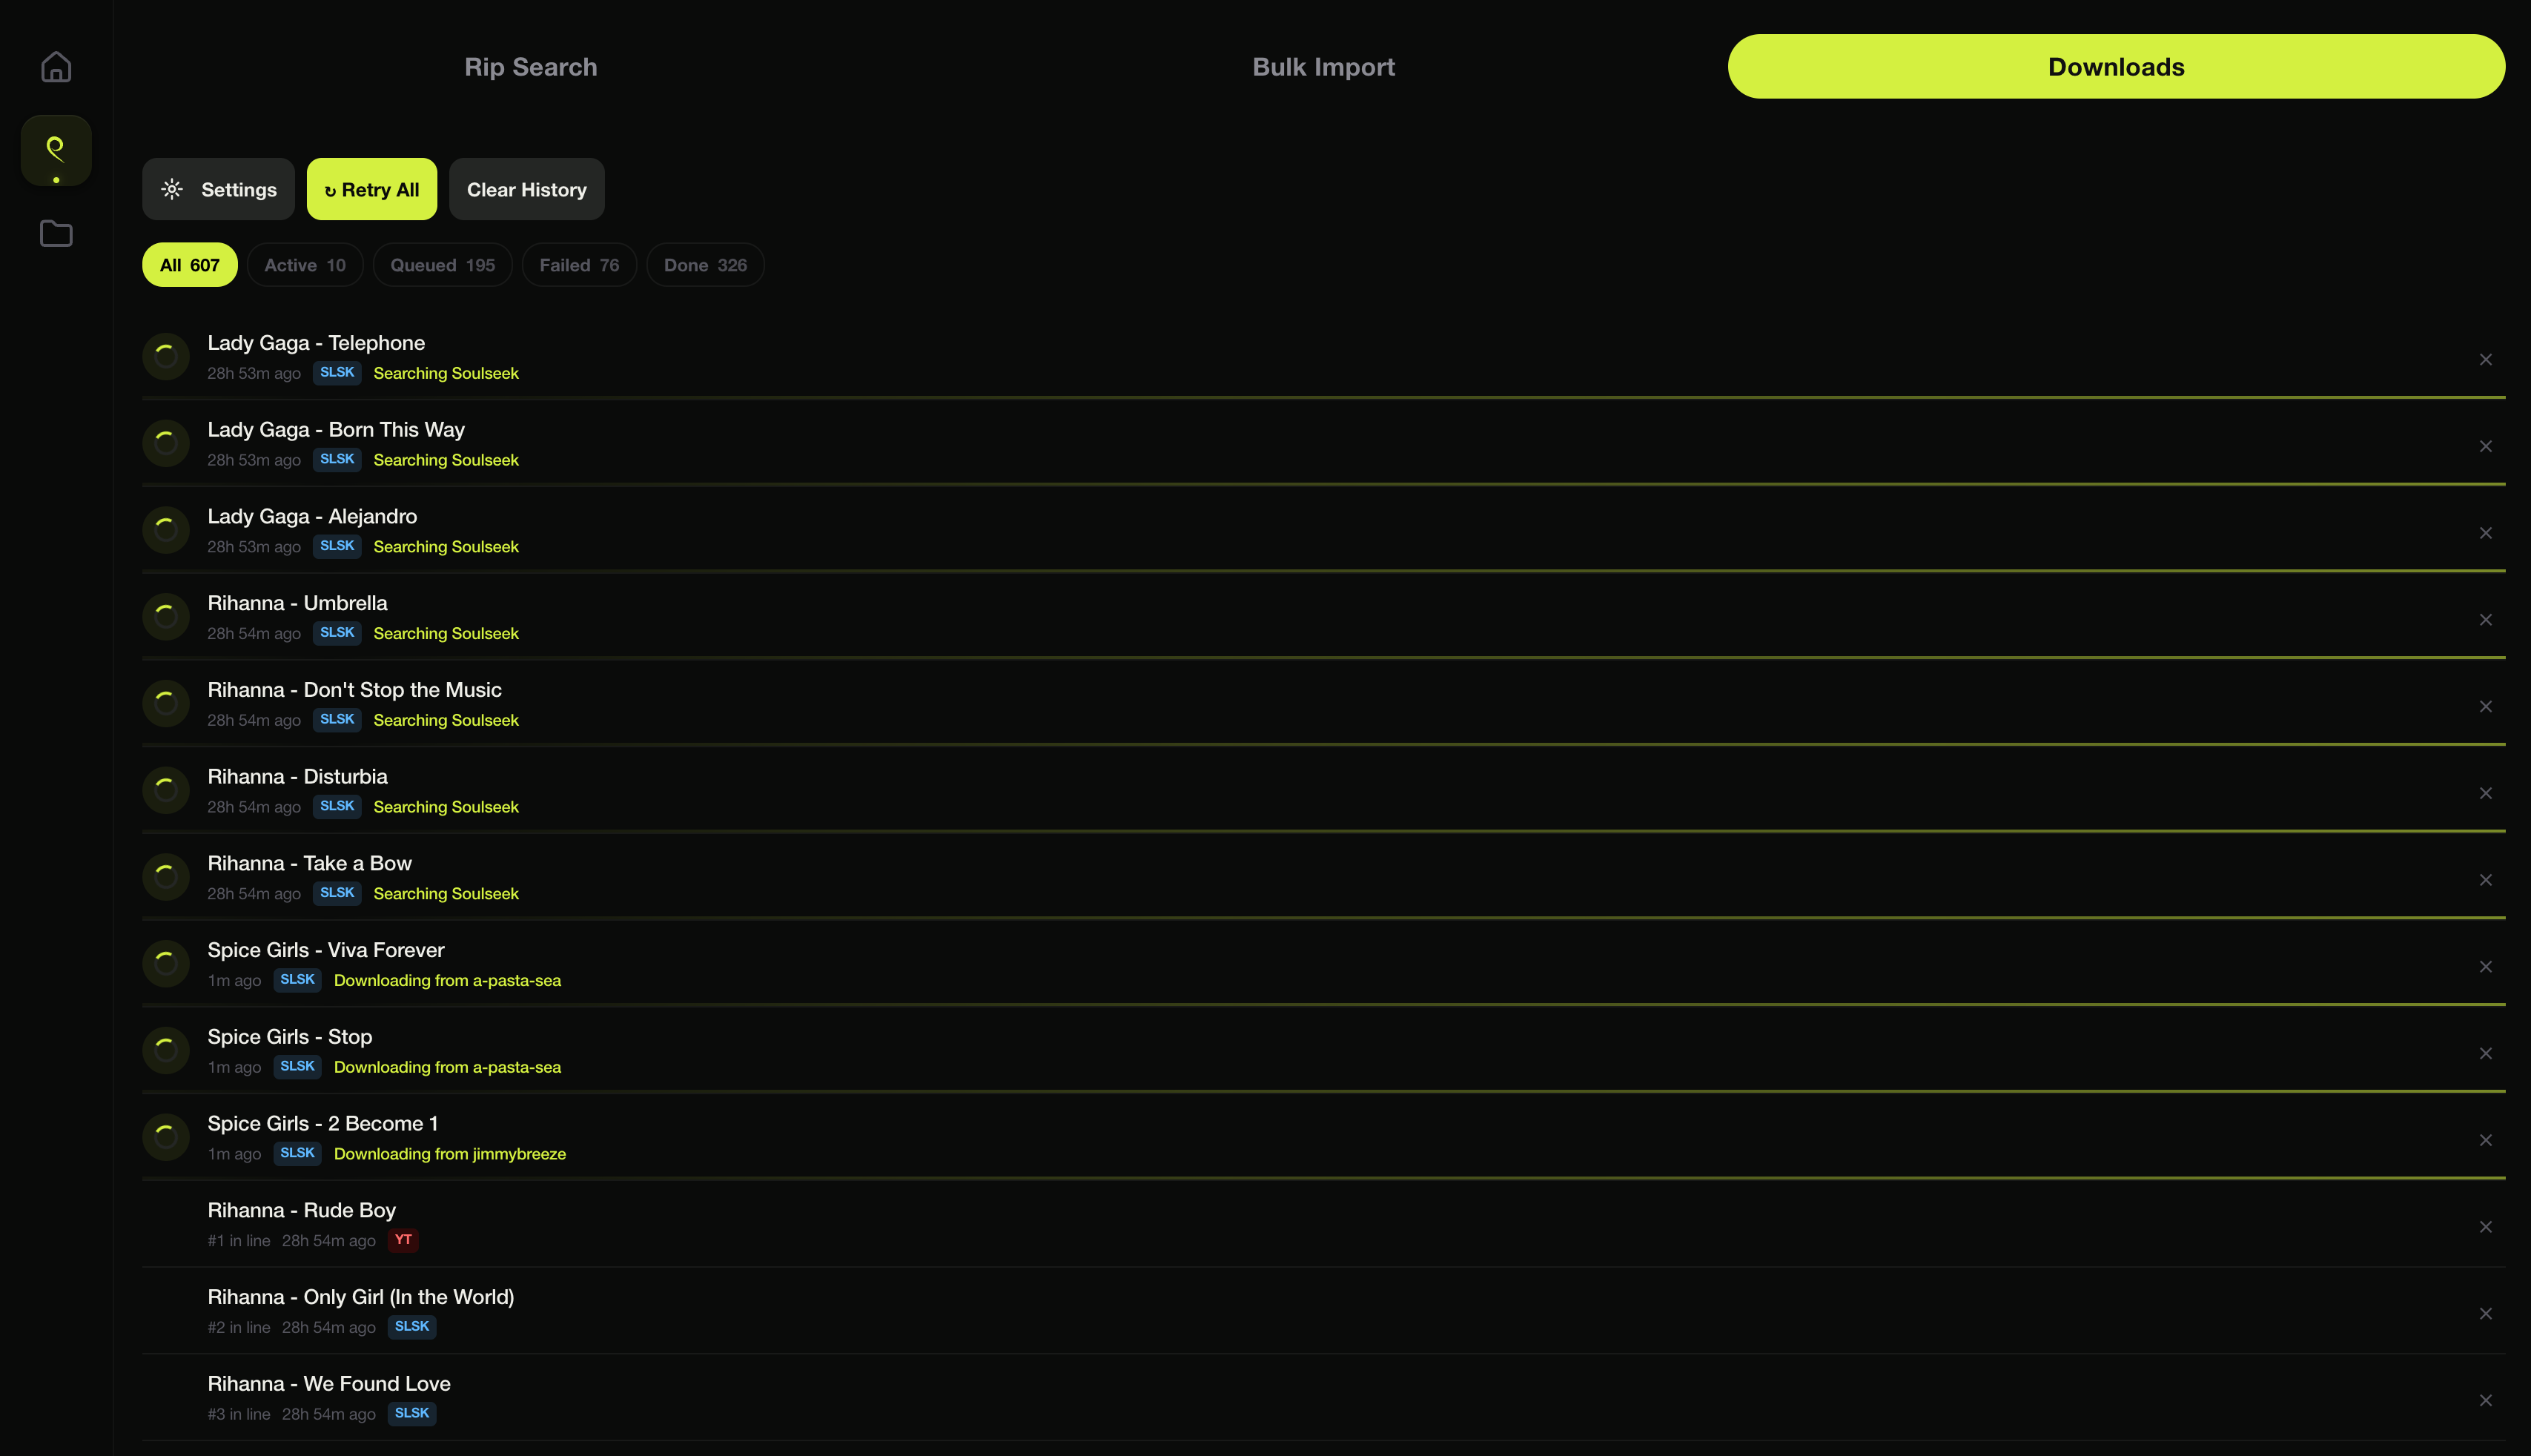The width and height of the screenshot is (2531, 1456).
Task: Click SLSK badge on Rihanna - Only Girl
Action: [x=412, y=1327]
